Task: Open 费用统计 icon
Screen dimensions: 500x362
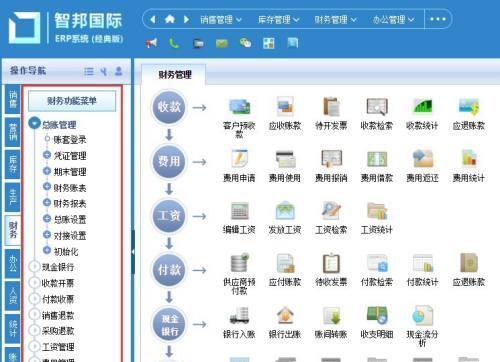Action: click(x=469, y=159)
